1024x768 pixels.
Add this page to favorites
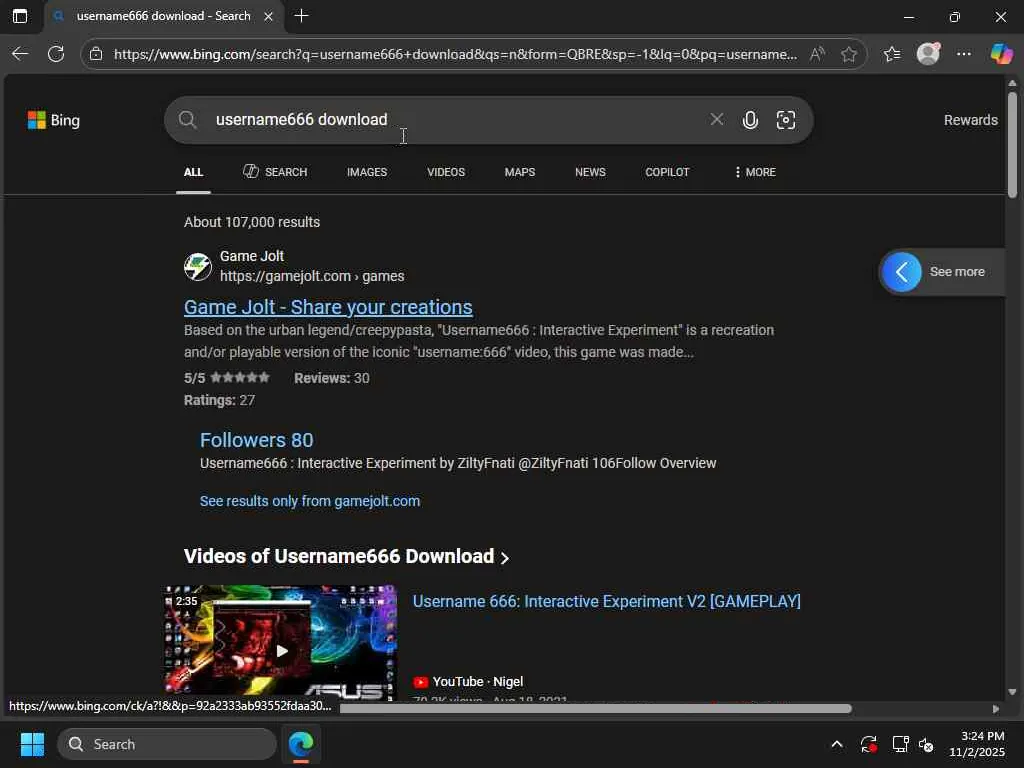848,54
